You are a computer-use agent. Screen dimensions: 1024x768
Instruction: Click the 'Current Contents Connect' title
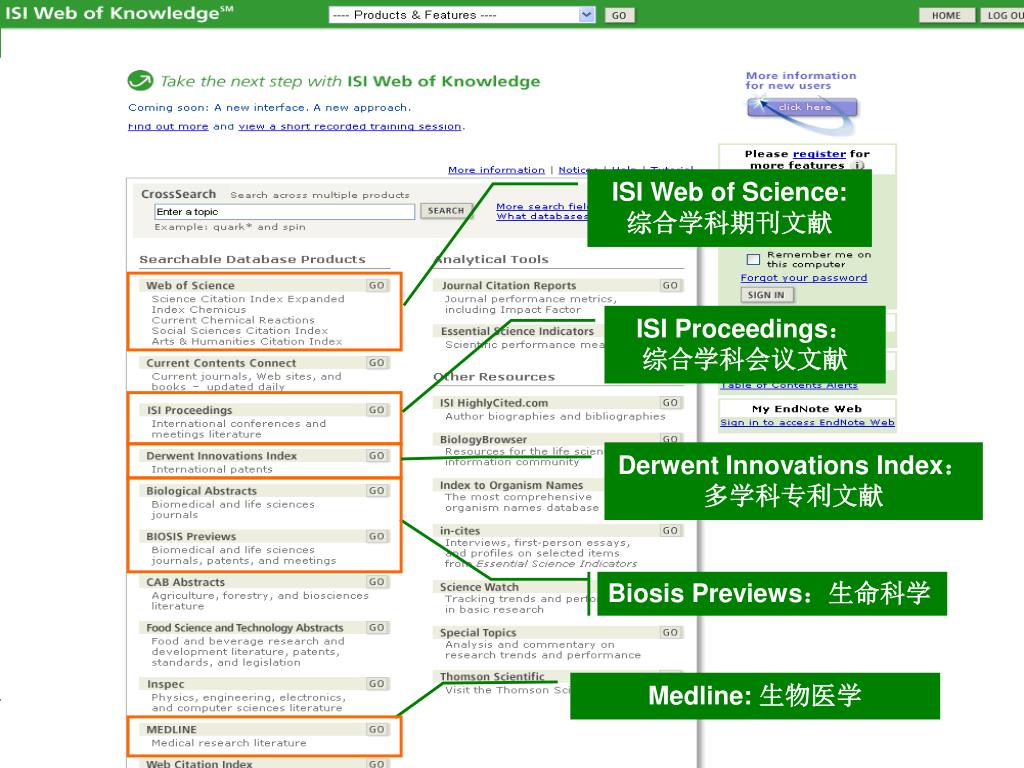point(221,362)
